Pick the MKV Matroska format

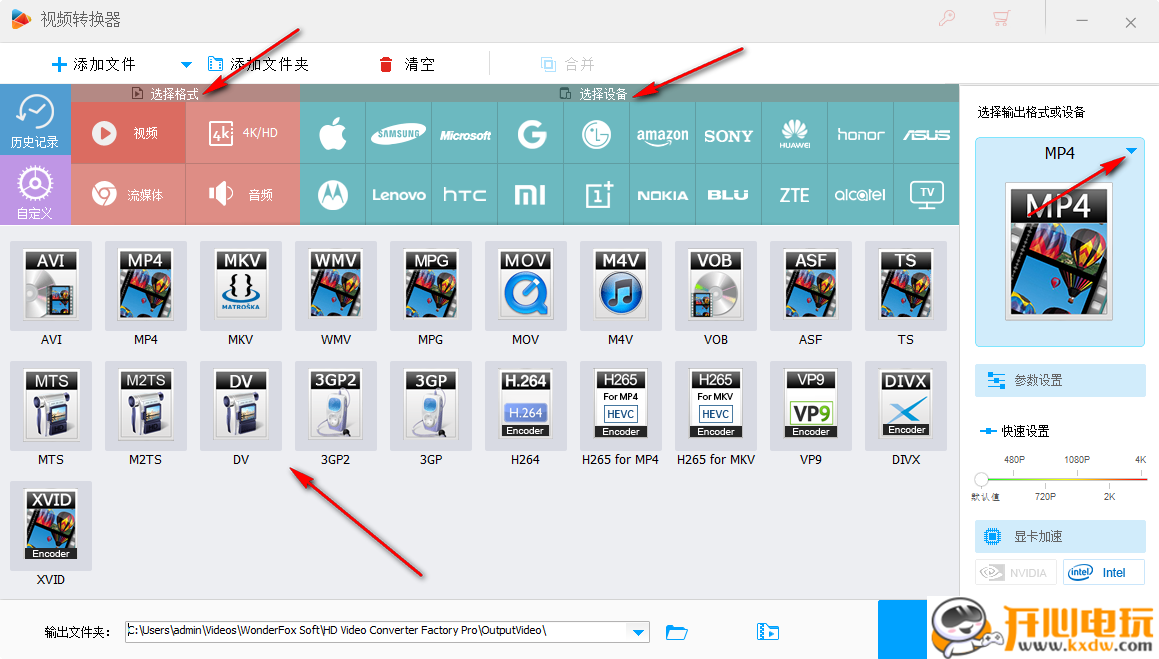click(241, 286)
